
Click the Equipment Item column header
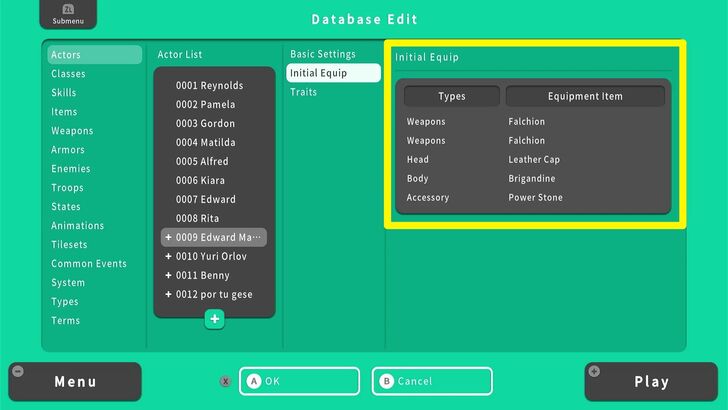(x=585, y=96)
